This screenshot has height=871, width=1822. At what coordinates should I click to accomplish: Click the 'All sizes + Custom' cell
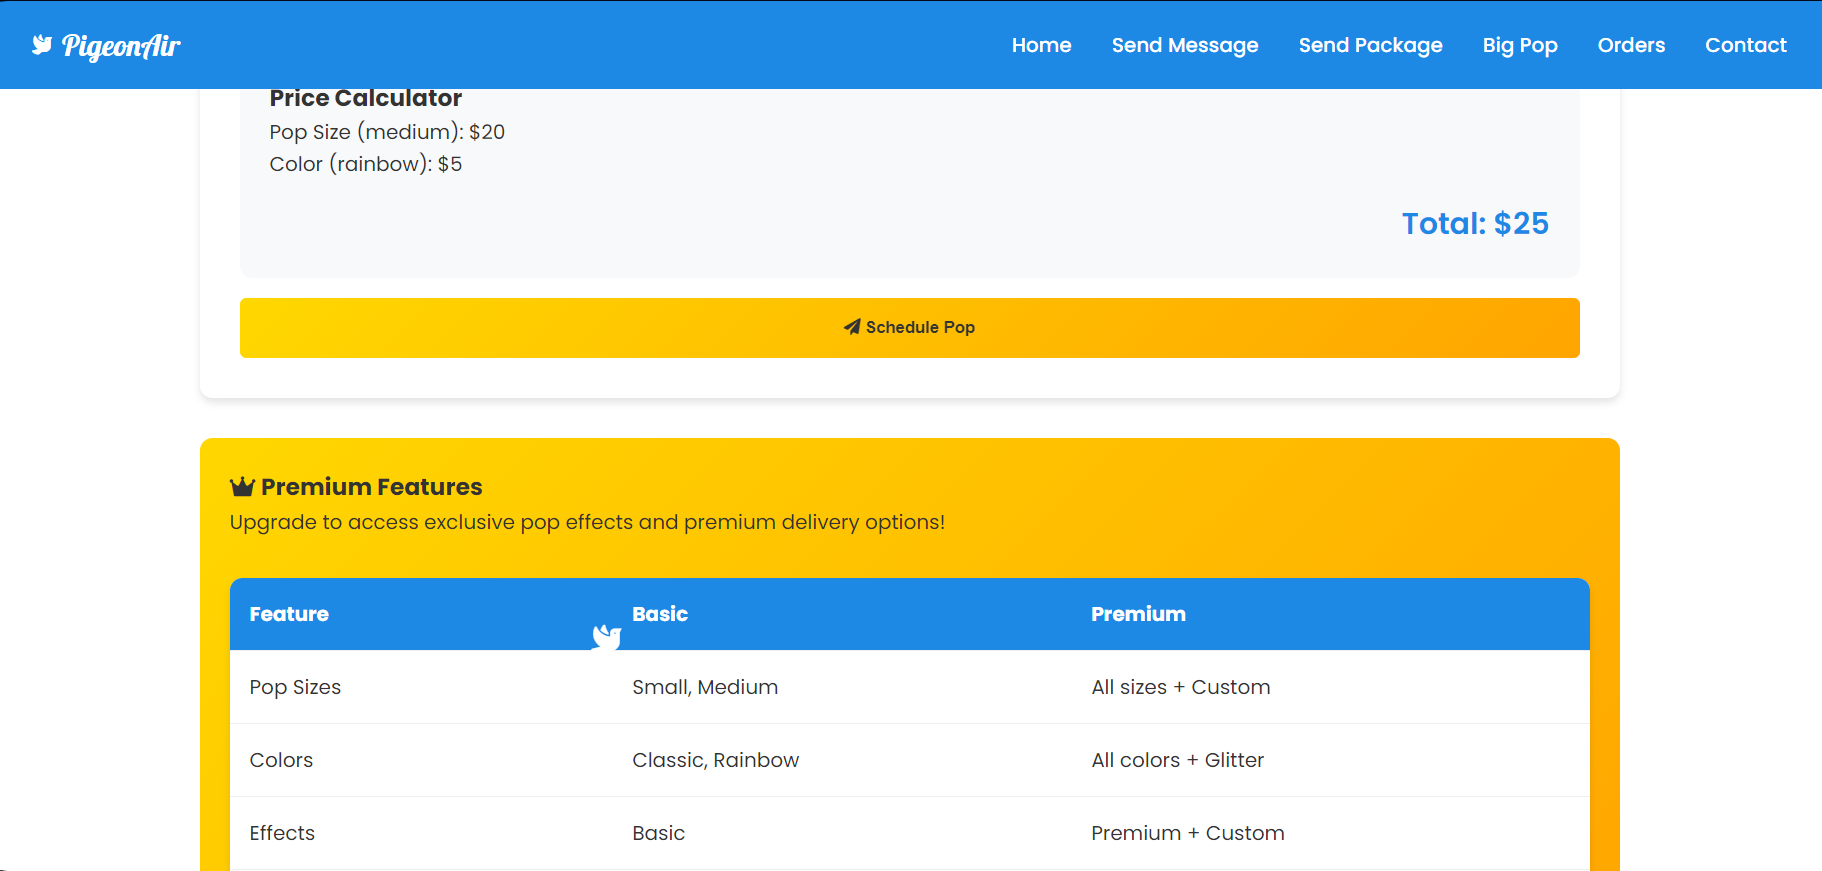1181,687
